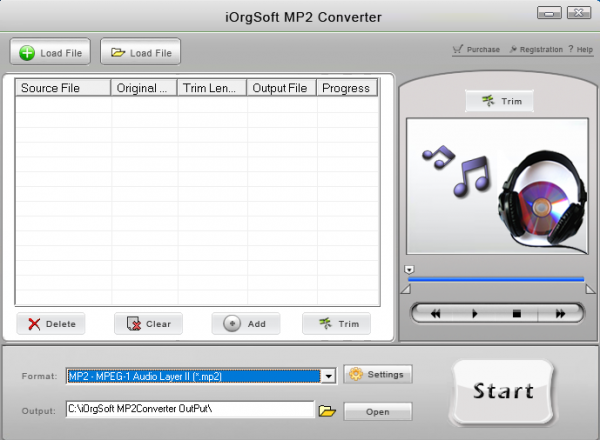Click the headphones preview image
This screenshot has width=600, height=440.
pyautogui.click(x=497, y=186)
